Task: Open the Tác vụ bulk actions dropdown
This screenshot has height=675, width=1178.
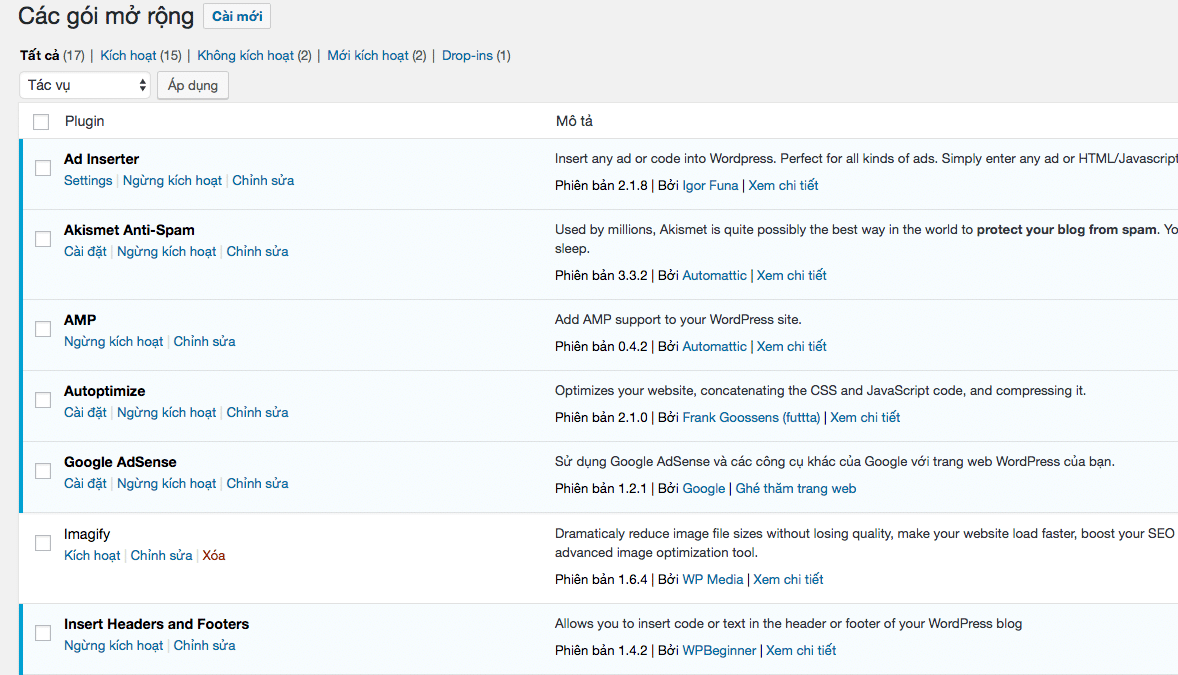Action: (x=85, y=85)
